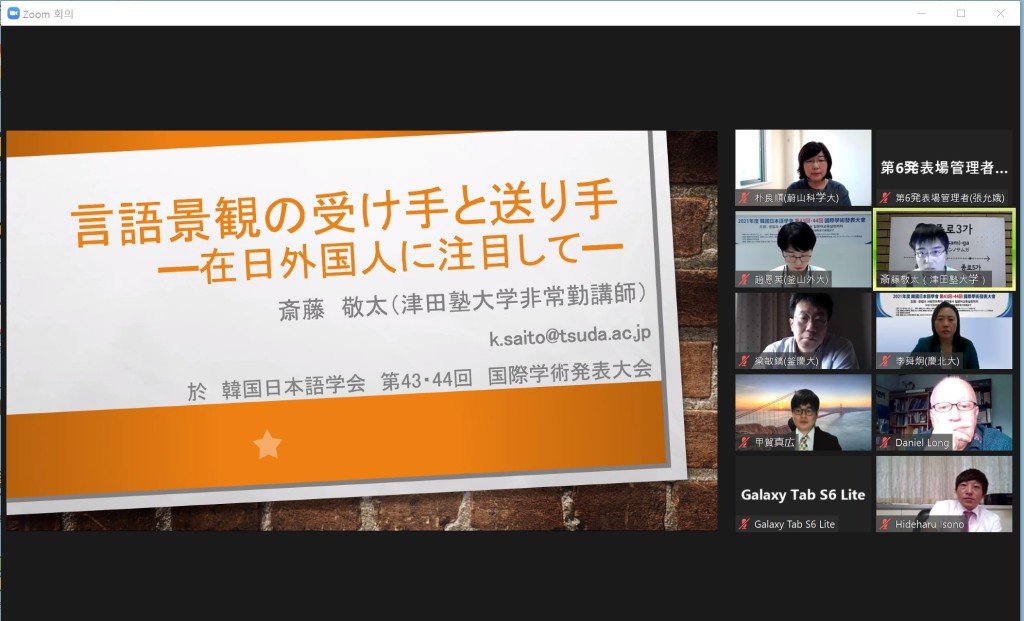Viewport: 1024px width, 621px height.
Task: Minimize the Zoom meeting window
Action: (922, 13)
